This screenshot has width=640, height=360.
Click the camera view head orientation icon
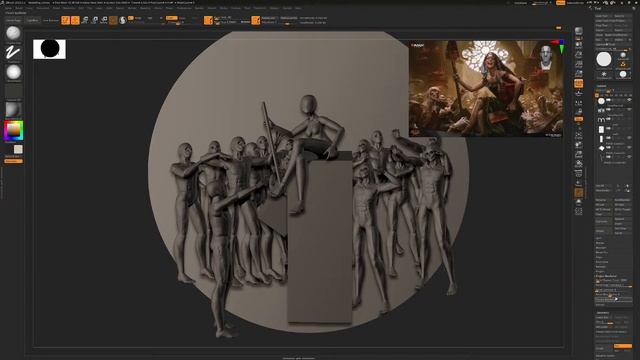(546, 57)
